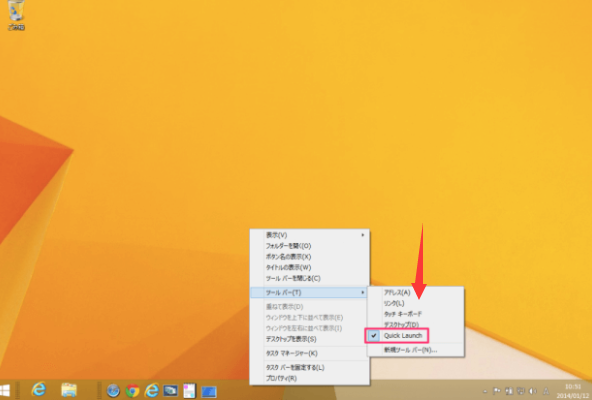Click the Quick Launch toolbar grip handle
Viewport: 592px width, 400px height.
point(99,391)
